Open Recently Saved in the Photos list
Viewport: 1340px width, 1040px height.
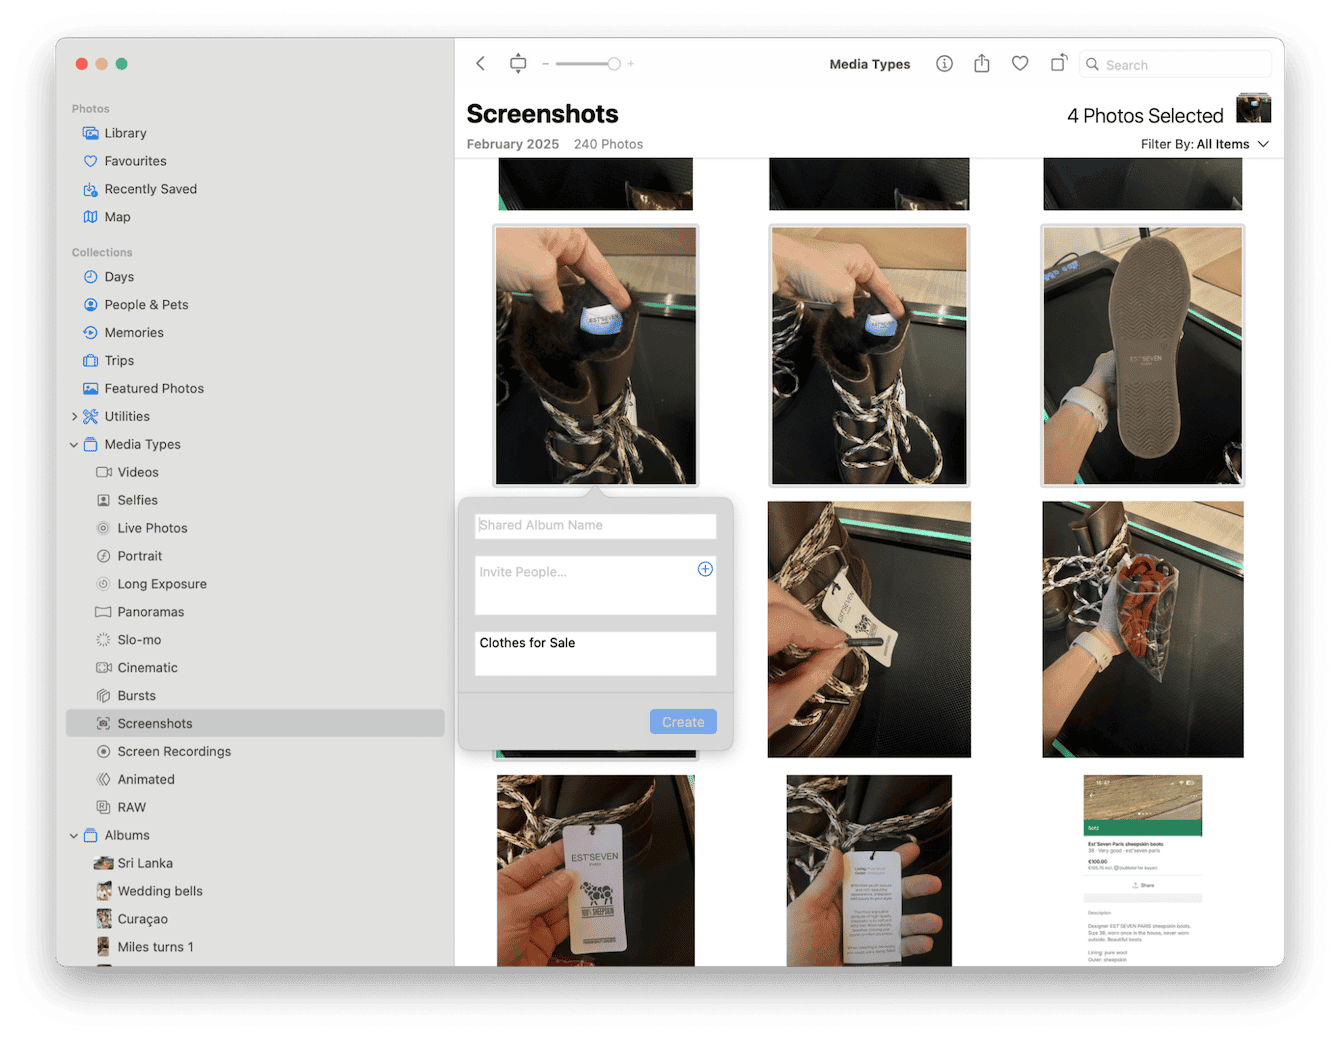150,189
